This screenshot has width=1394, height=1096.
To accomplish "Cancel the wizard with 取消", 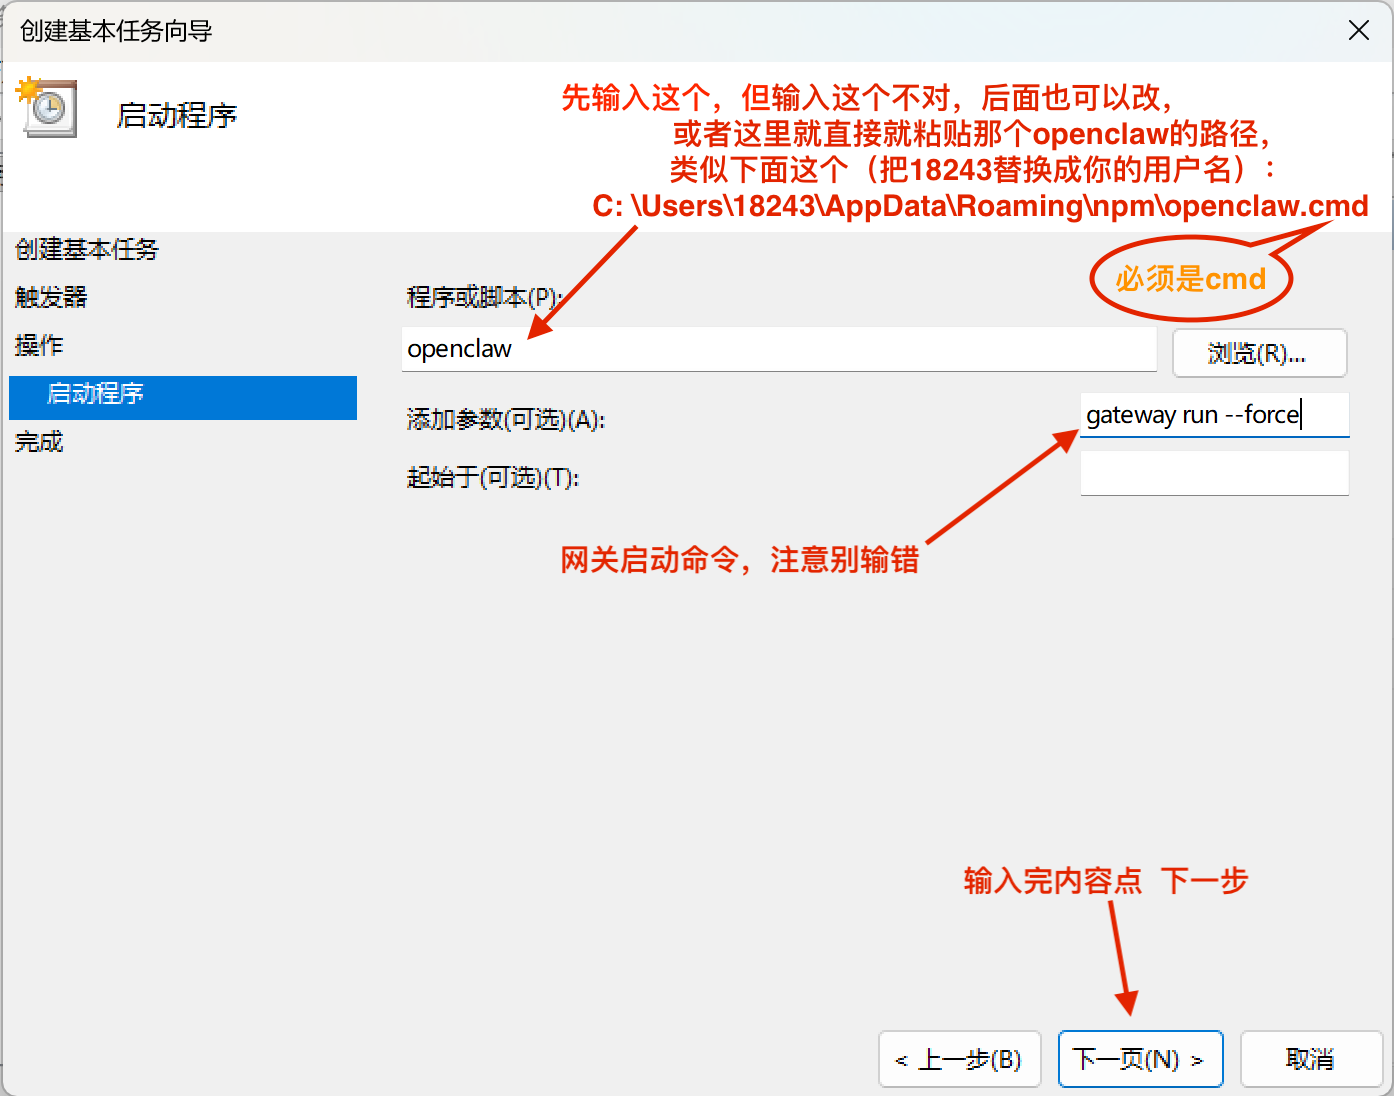I will (1311, 1059).
